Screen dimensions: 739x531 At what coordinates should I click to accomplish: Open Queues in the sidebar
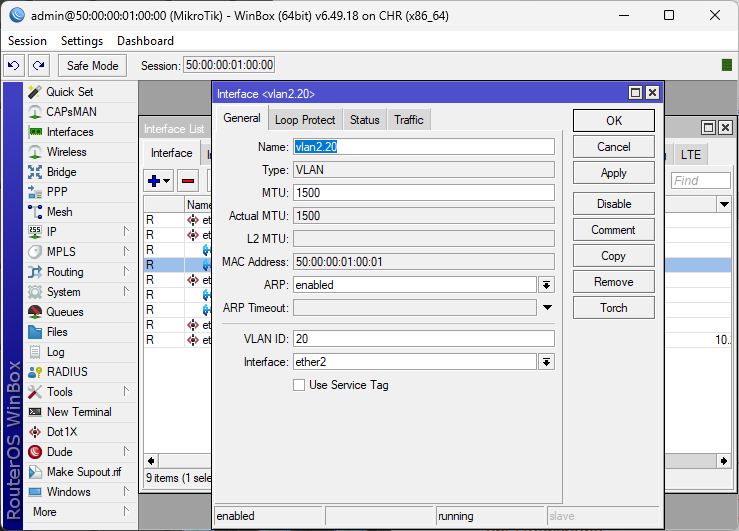[x=65, y=312]
